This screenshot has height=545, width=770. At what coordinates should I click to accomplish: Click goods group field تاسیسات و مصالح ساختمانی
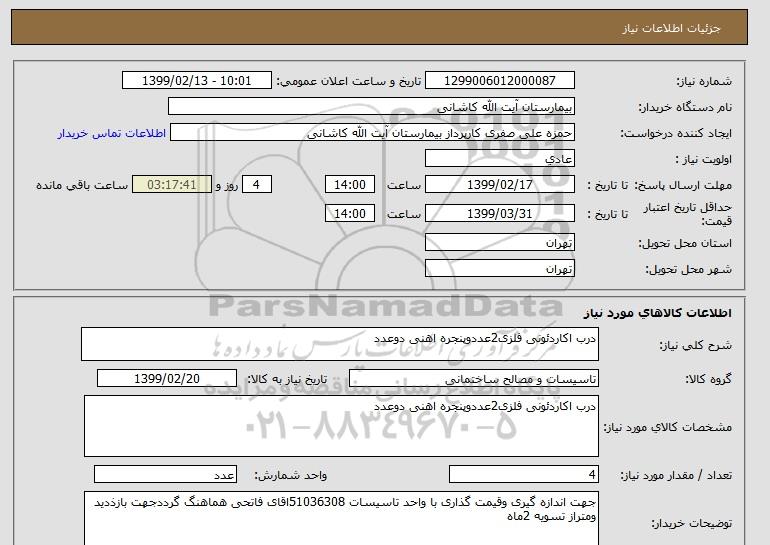(474, 379)
